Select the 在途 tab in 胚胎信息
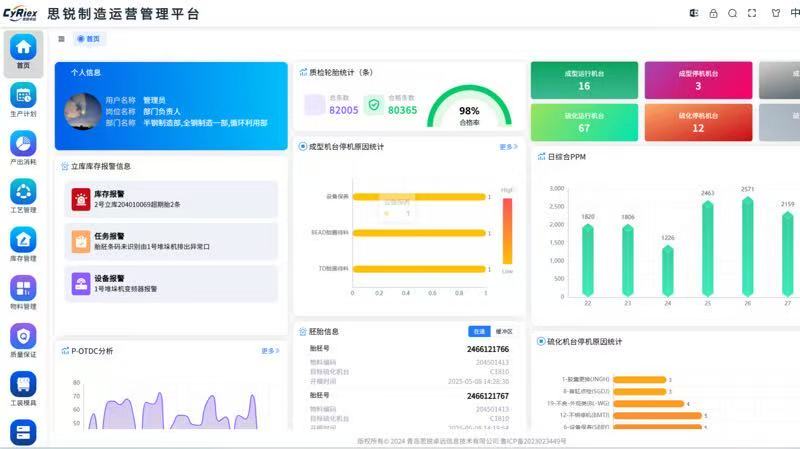Image resolution: width=800 pixels, height=449 pixels. point(479,331)
